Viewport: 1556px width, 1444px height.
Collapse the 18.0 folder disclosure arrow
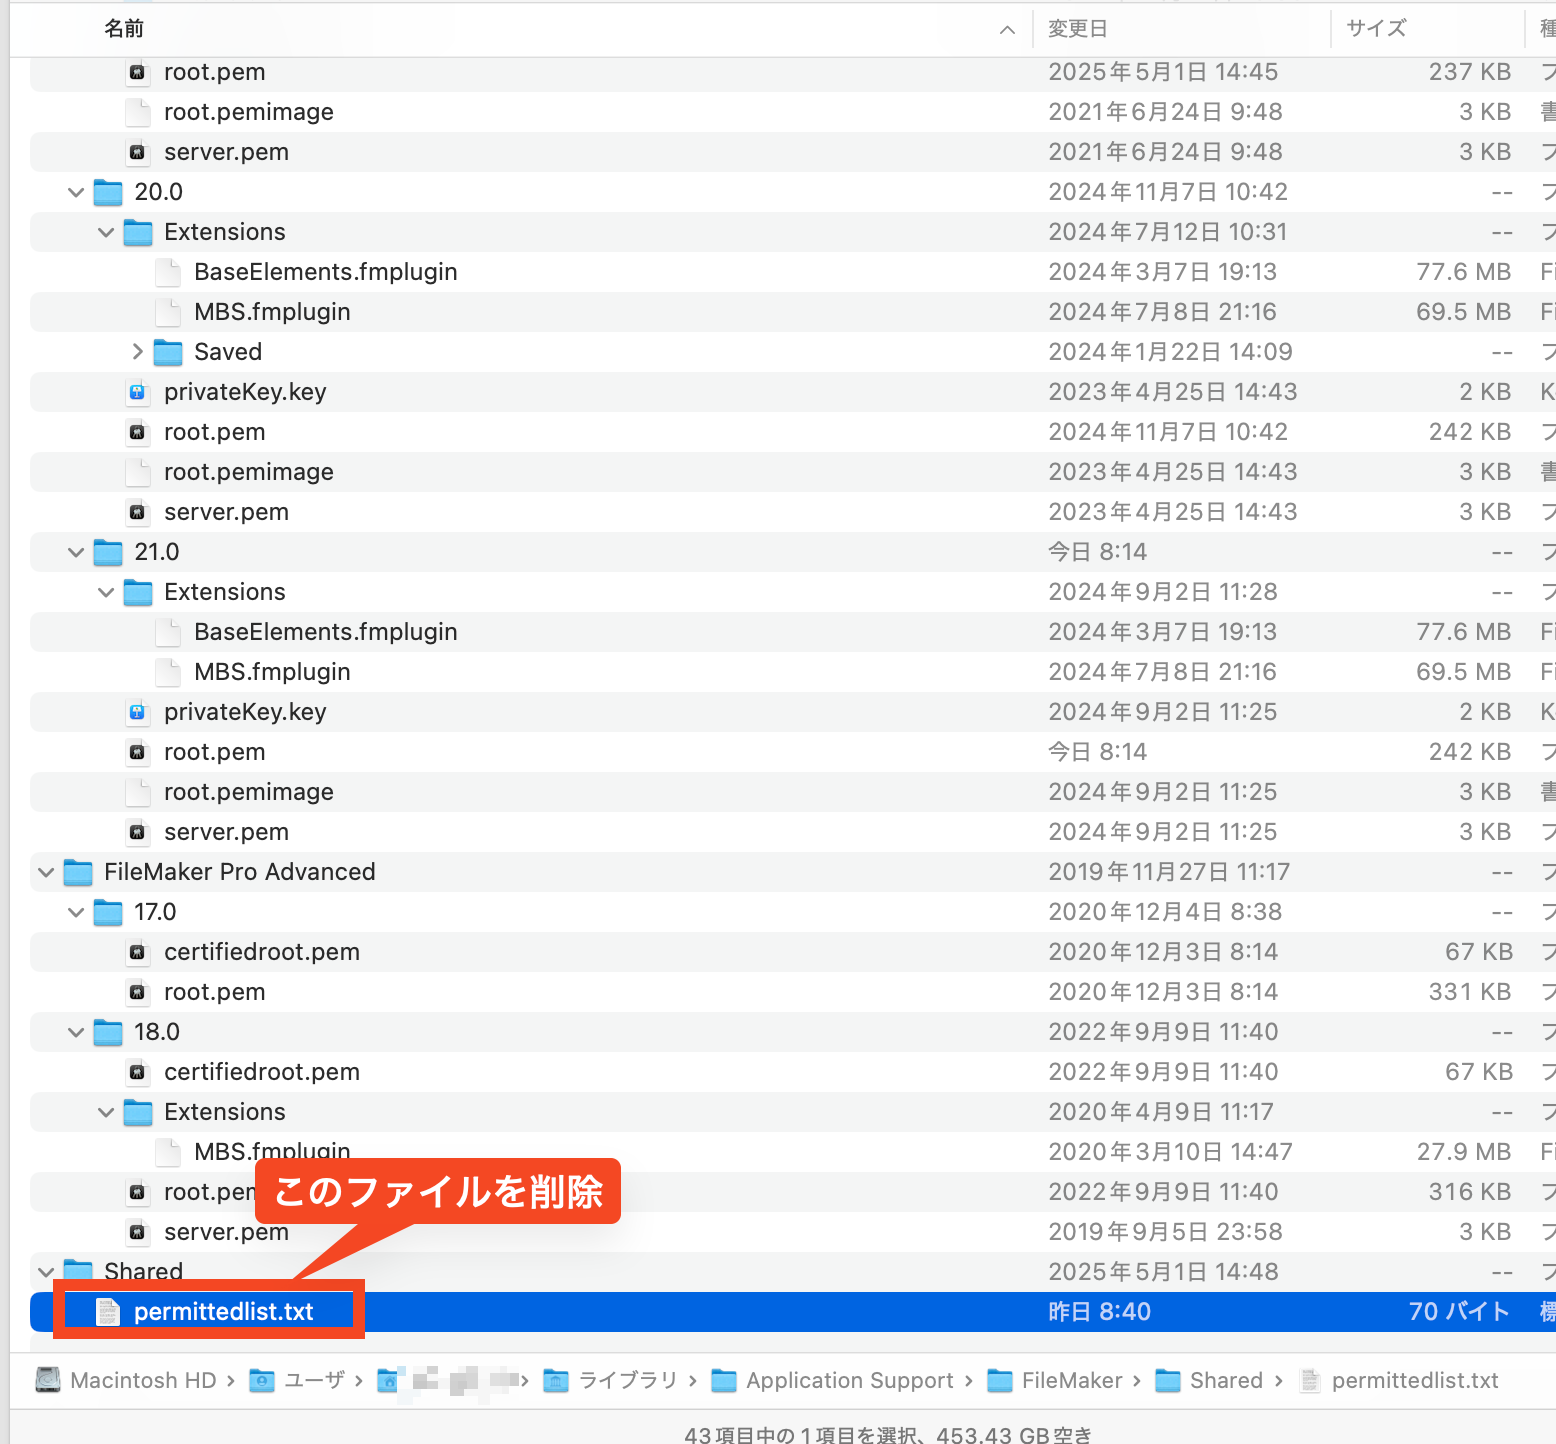click(76, 1032)
